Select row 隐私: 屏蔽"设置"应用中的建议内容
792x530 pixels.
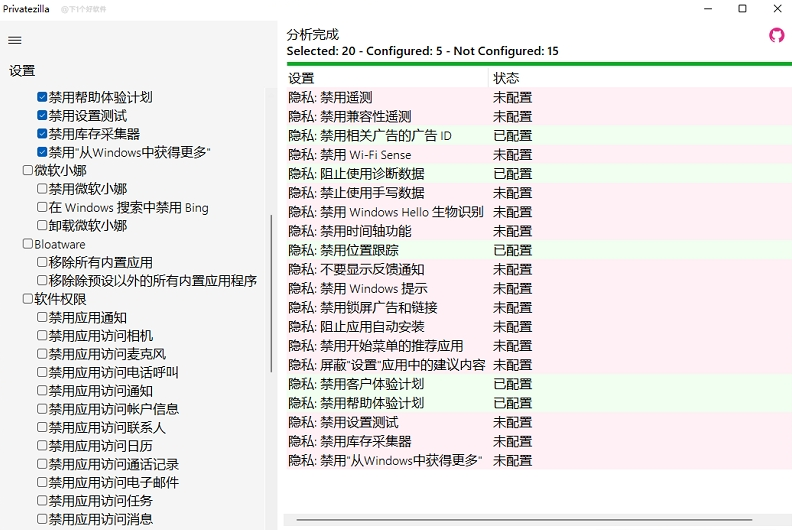[x=539, y=365]
